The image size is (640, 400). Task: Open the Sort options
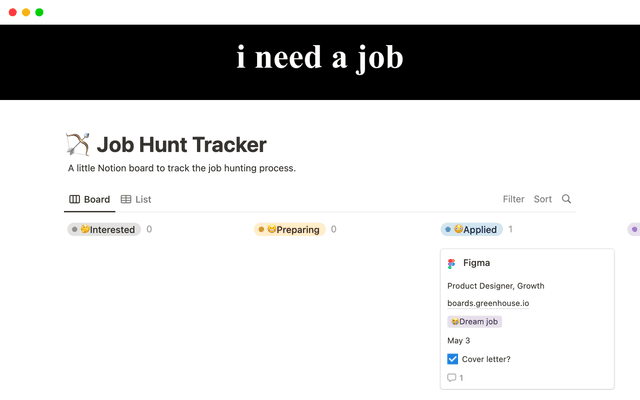[543, 199]
